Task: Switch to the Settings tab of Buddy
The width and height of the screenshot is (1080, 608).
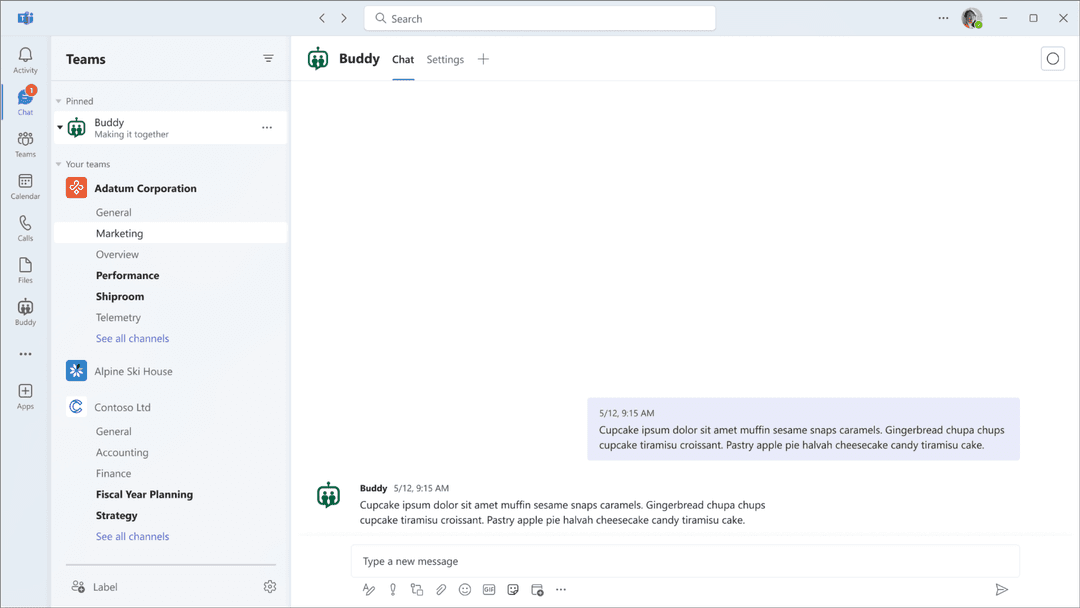Action: [x=444, y=59]
